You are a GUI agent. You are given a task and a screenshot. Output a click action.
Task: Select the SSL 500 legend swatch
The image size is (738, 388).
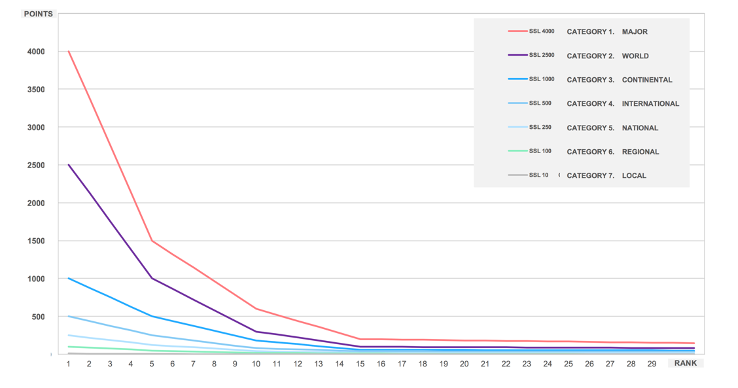pos(518,103)
